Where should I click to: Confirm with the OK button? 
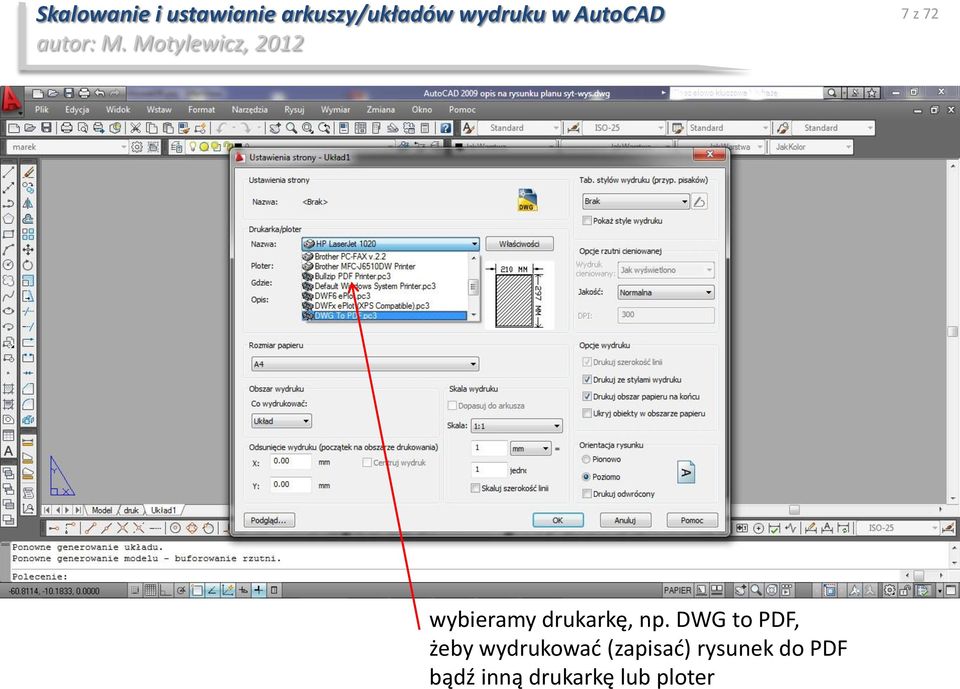[x=558, y=521]
